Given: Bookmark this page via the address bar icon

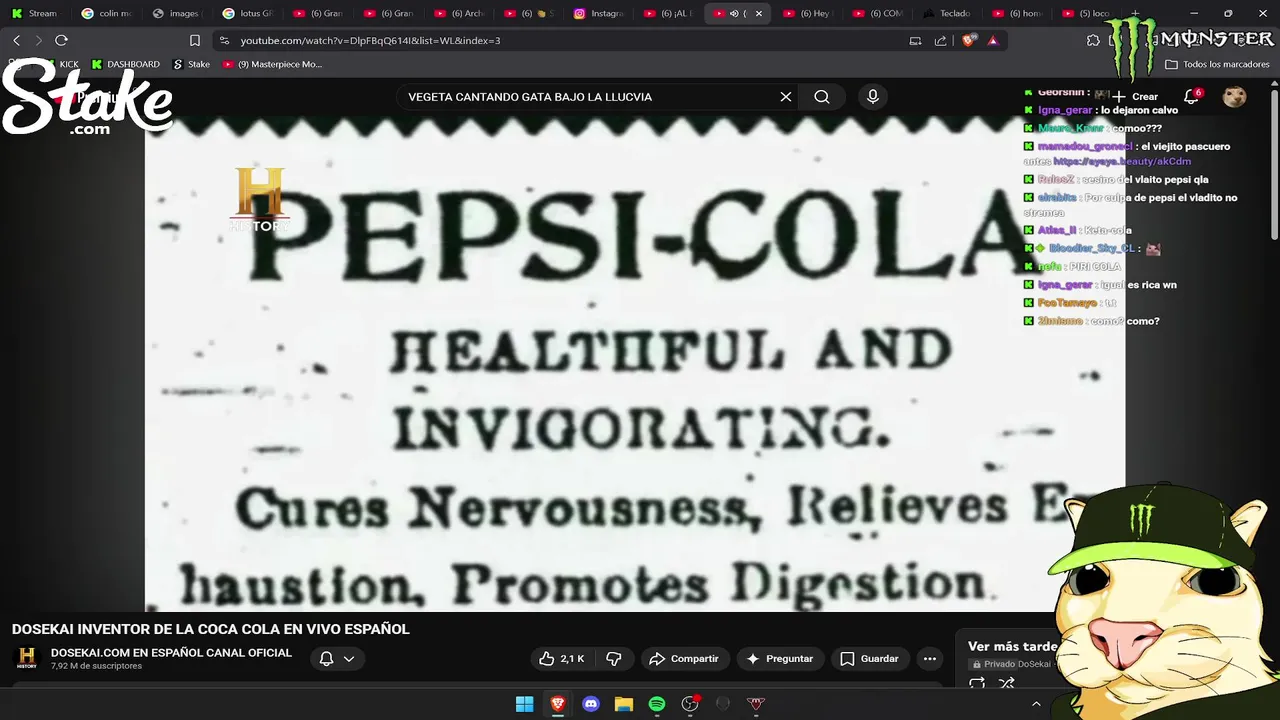Looking at the screenshot, I should point(195,41).
